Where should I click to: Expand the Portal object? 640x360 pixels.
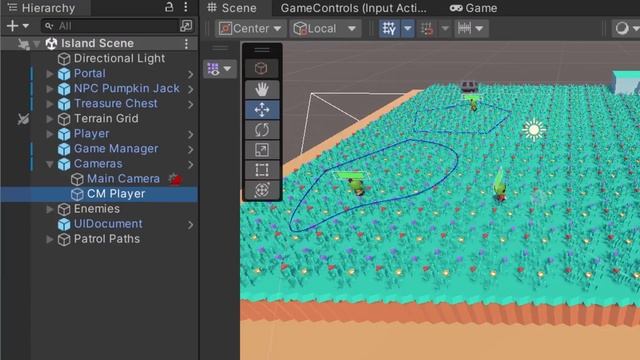pos(50,73)
